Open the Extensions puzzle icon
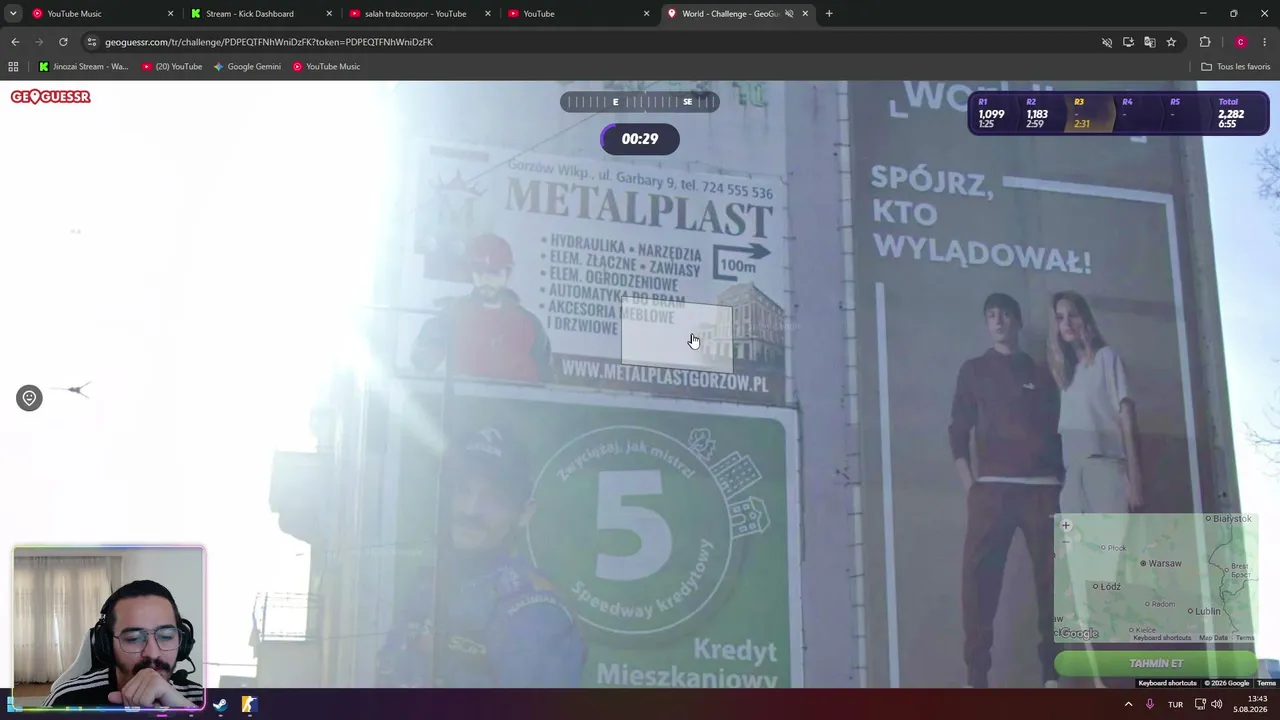1280x720 pixels. [1205, 42]
